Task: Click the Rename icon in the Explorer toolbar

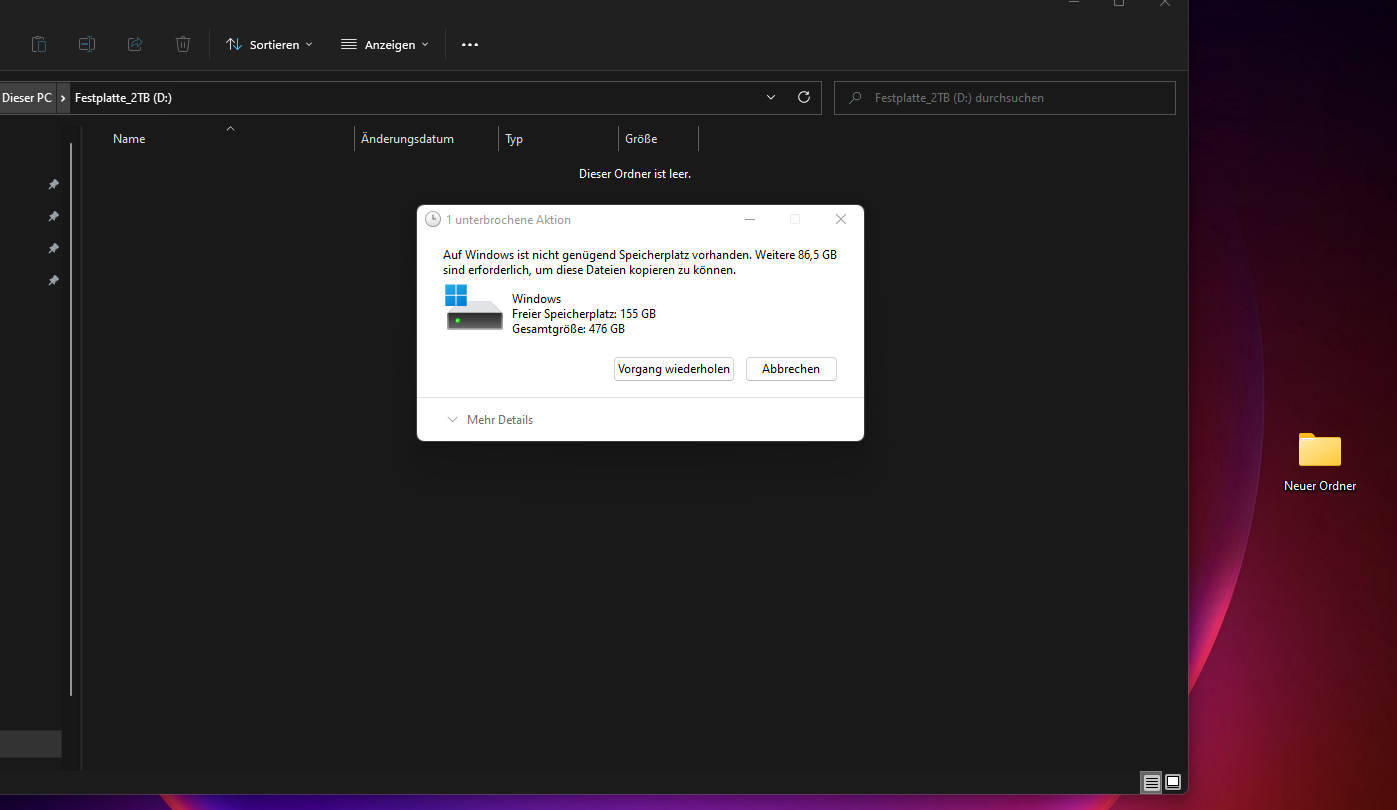Action: point(87,44)
